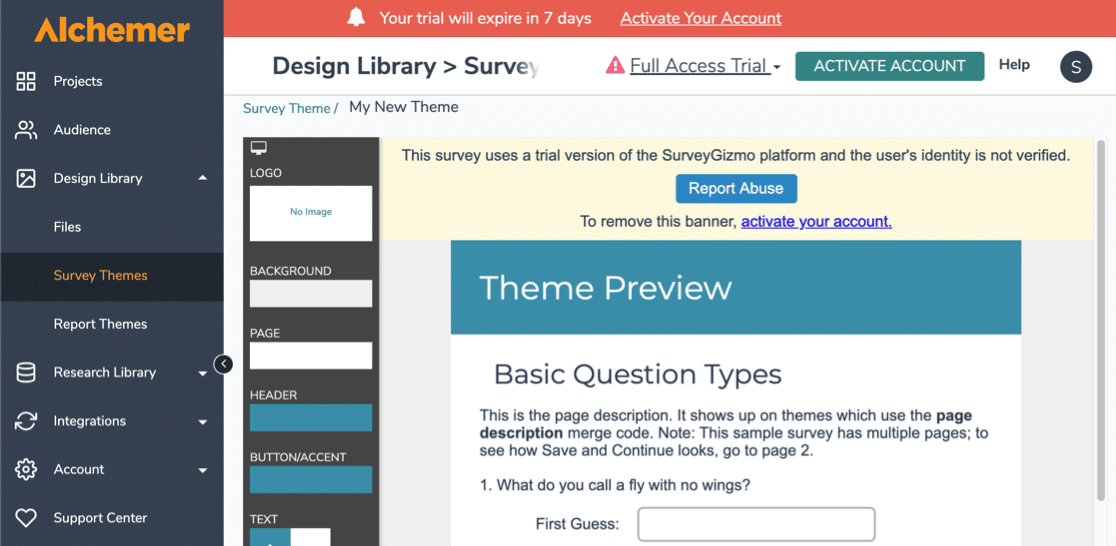This screenshot has height=546, width=1116.
Task: Open the Audience menu item
Action: 82,130
